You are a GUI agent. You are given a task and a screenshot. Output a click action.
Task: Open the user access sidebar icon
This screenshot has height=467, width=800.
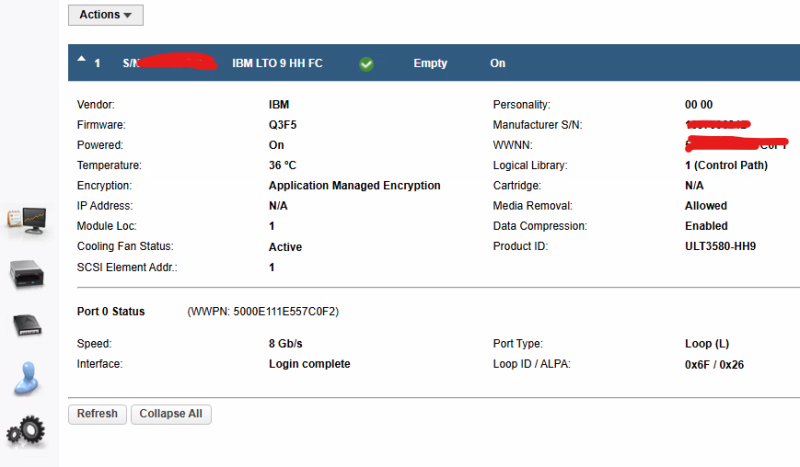pyautogui.click(x=26, y=378)
